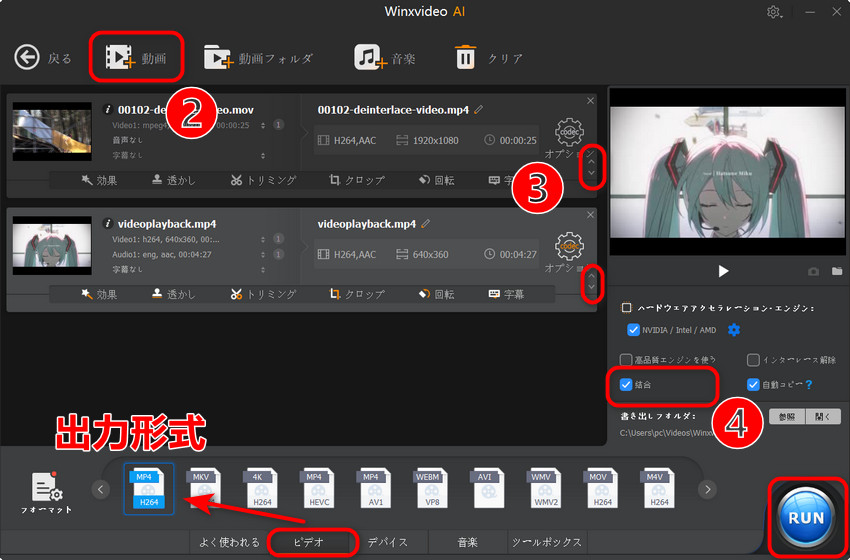Select AVI output format
Image resolution: width=850 pixels, height=560 pixels.
coord(487,489)
